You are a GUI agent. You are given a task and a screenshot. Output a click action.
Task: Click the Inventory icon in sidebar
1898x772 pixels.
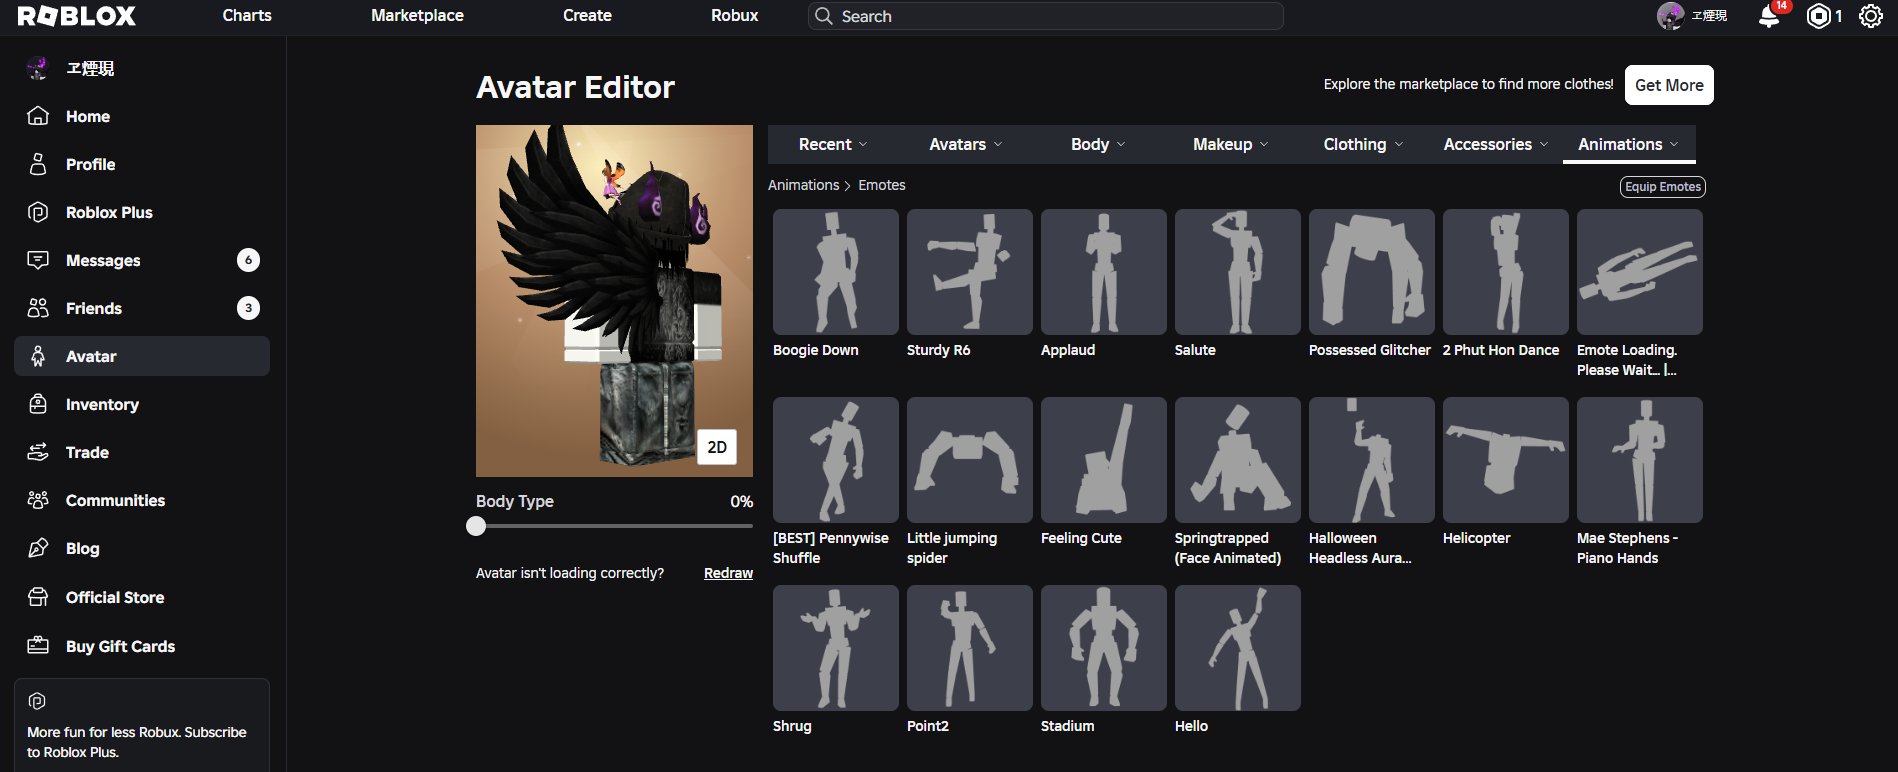[38, 404]
